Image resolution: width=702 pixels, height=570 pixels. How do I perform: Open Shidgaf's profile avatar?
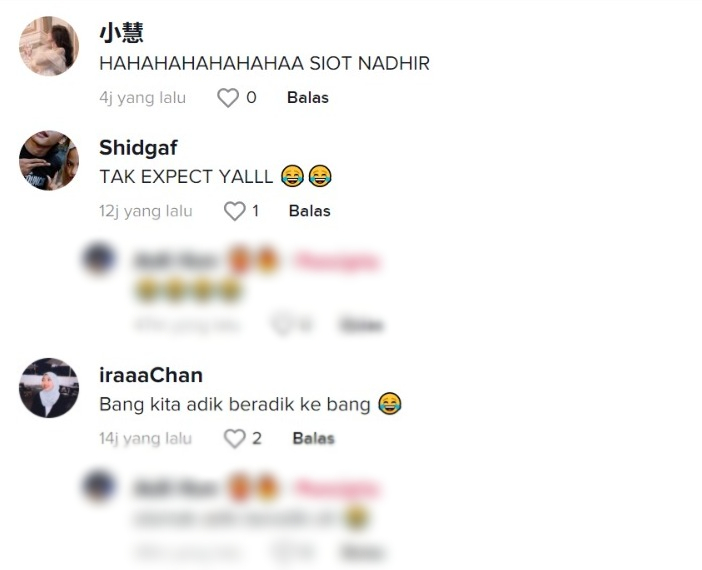click(49, 160)
